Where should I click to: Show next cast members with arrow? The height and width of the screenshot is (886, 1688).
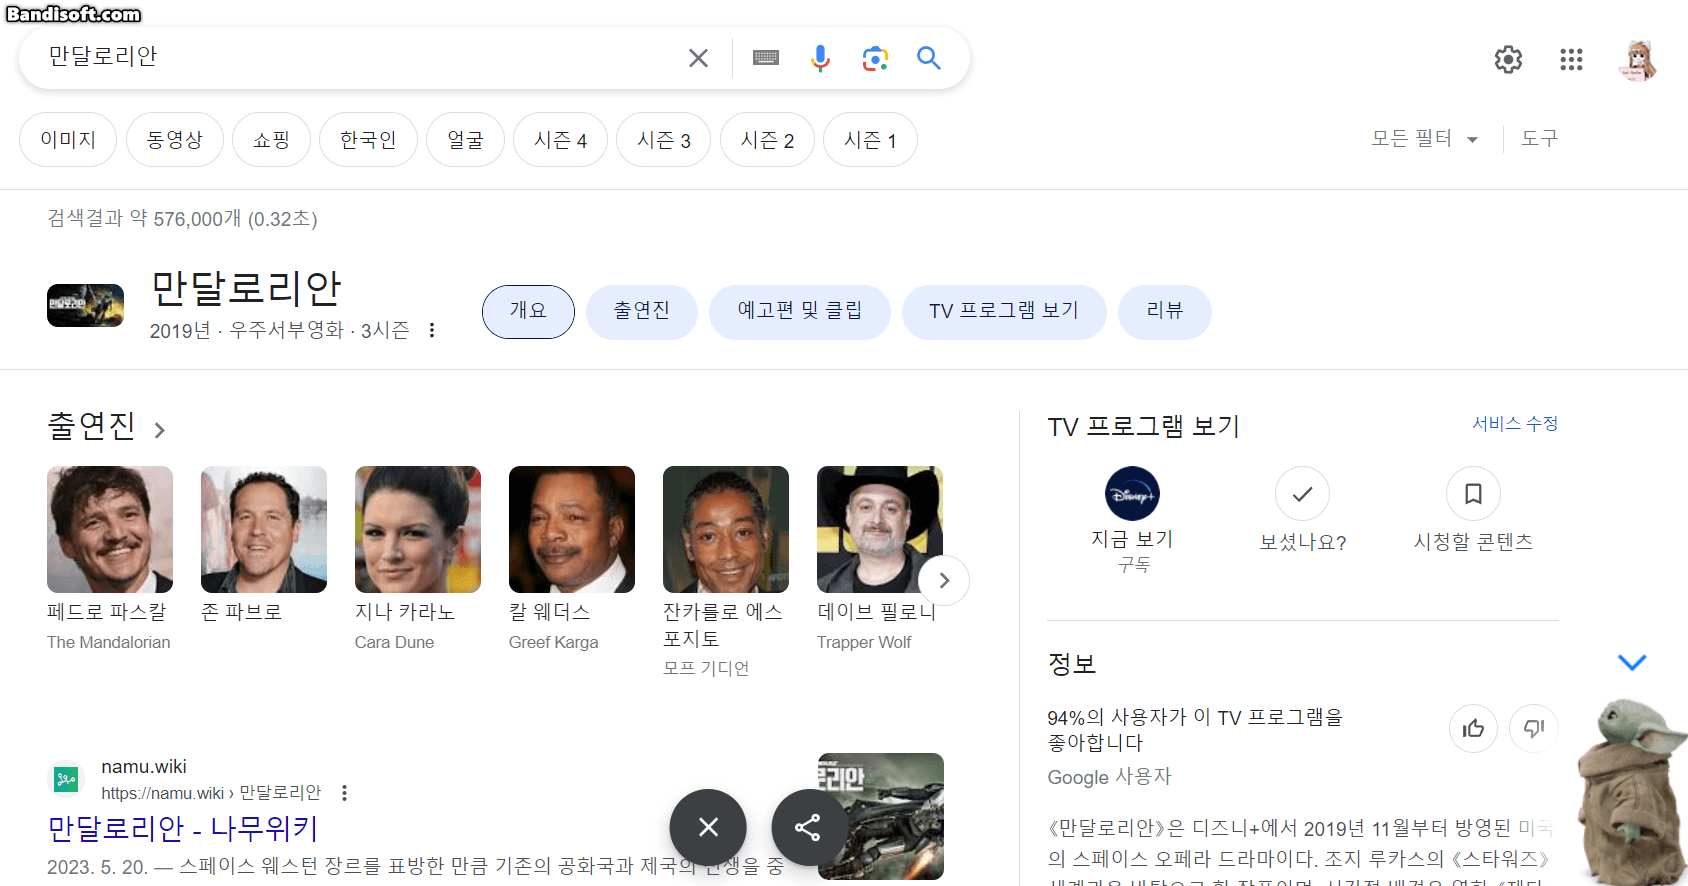pos(943,580)
